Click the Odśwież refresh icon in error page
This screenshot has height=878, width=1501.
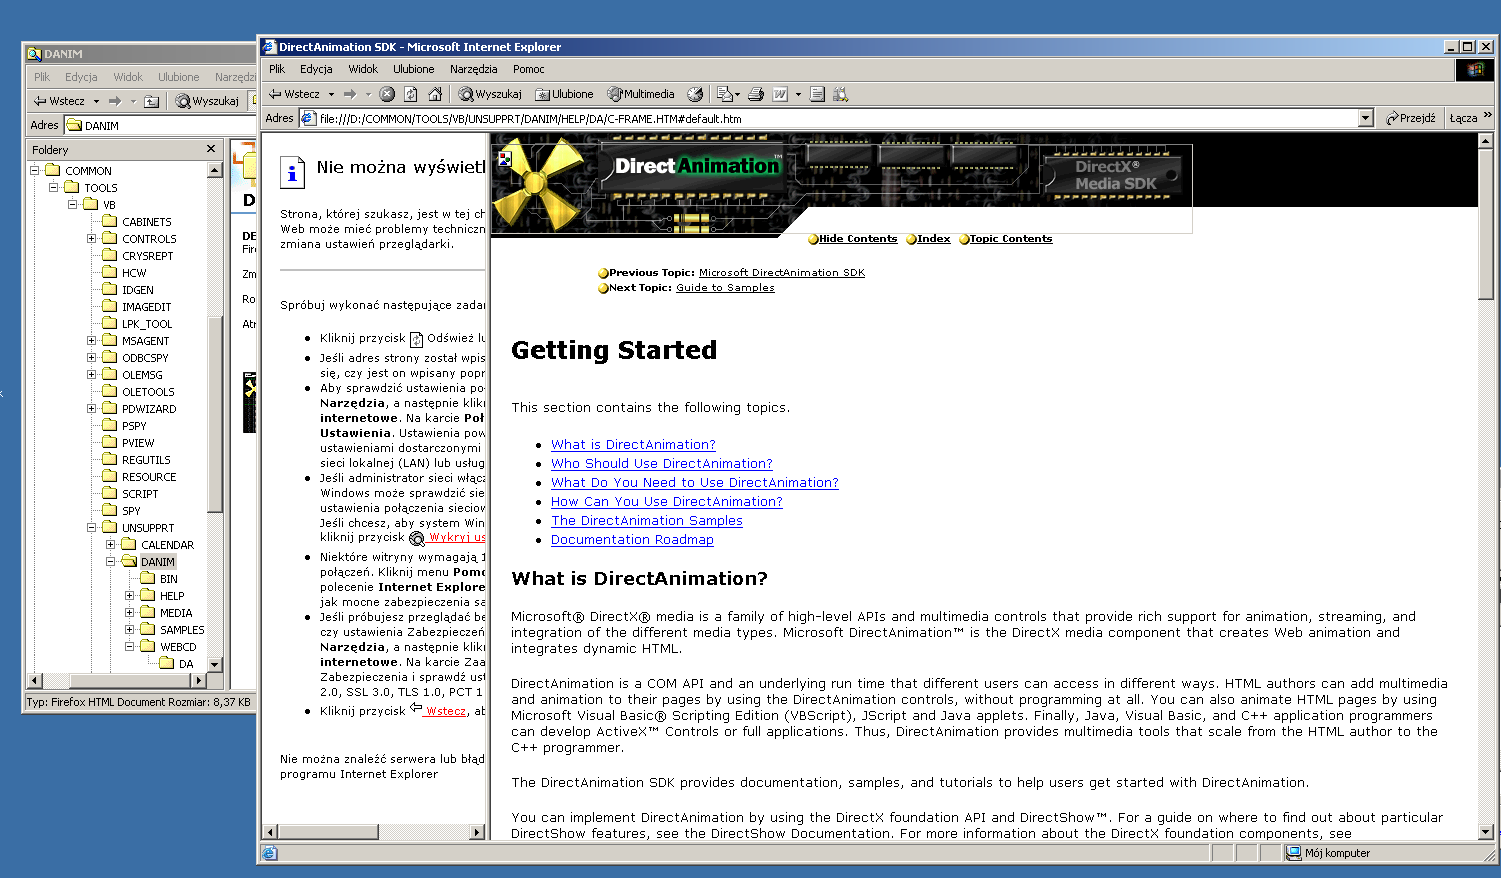pos(417,339)
